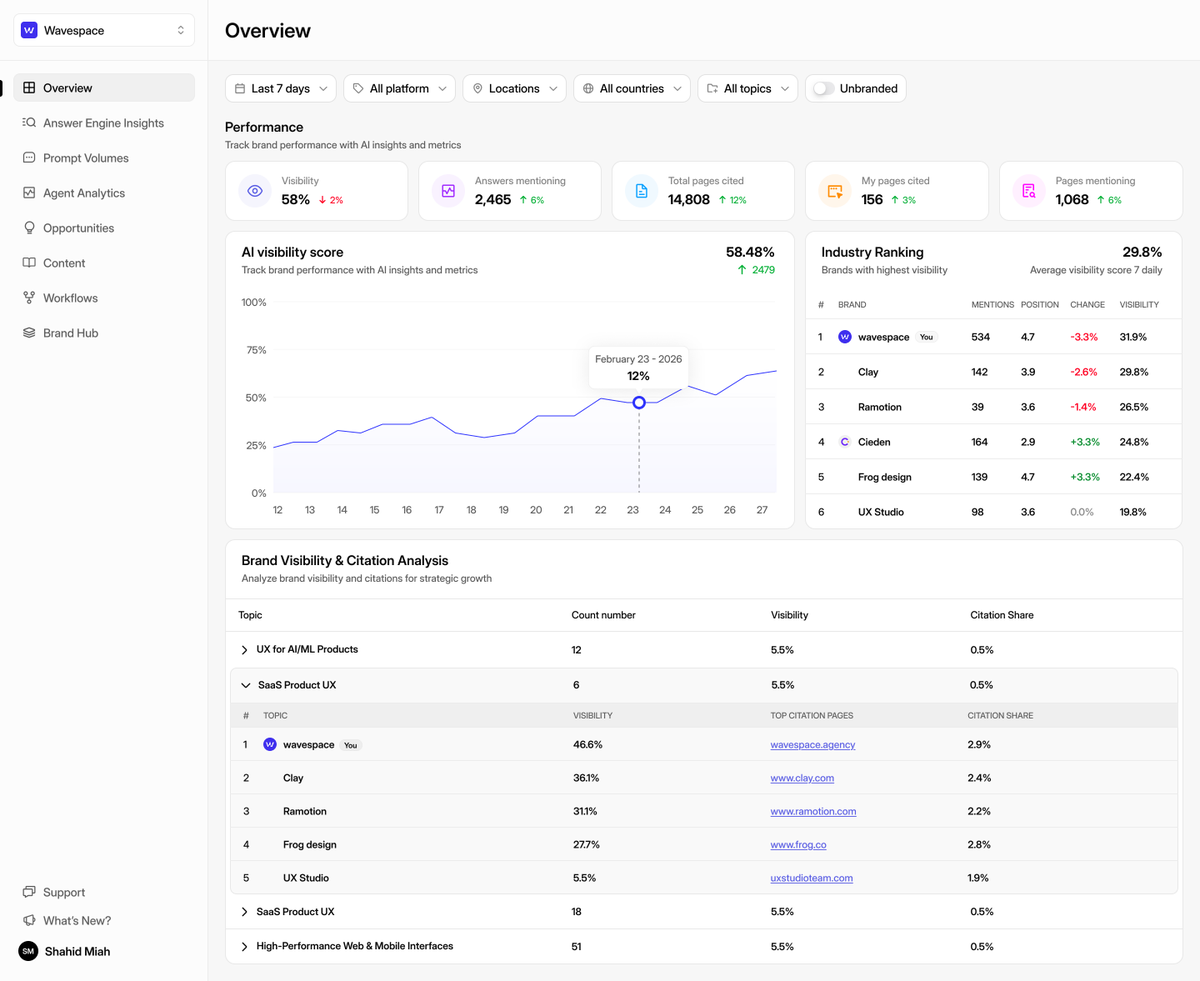
Task: Expand High-Performance Web & Mobile Interfaces row
Action: tap(245, 946)
